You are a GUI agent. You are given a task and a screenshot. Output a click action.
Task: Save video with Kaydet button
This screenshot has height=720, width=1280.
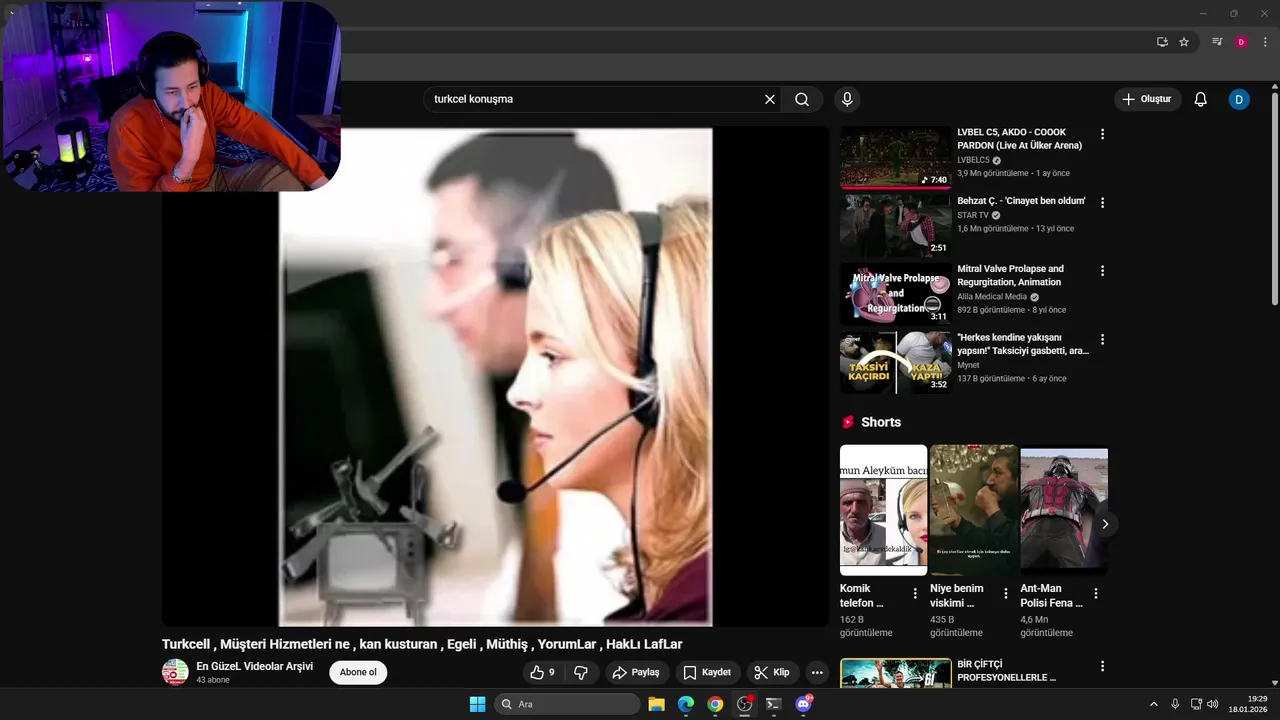[707, 672]
